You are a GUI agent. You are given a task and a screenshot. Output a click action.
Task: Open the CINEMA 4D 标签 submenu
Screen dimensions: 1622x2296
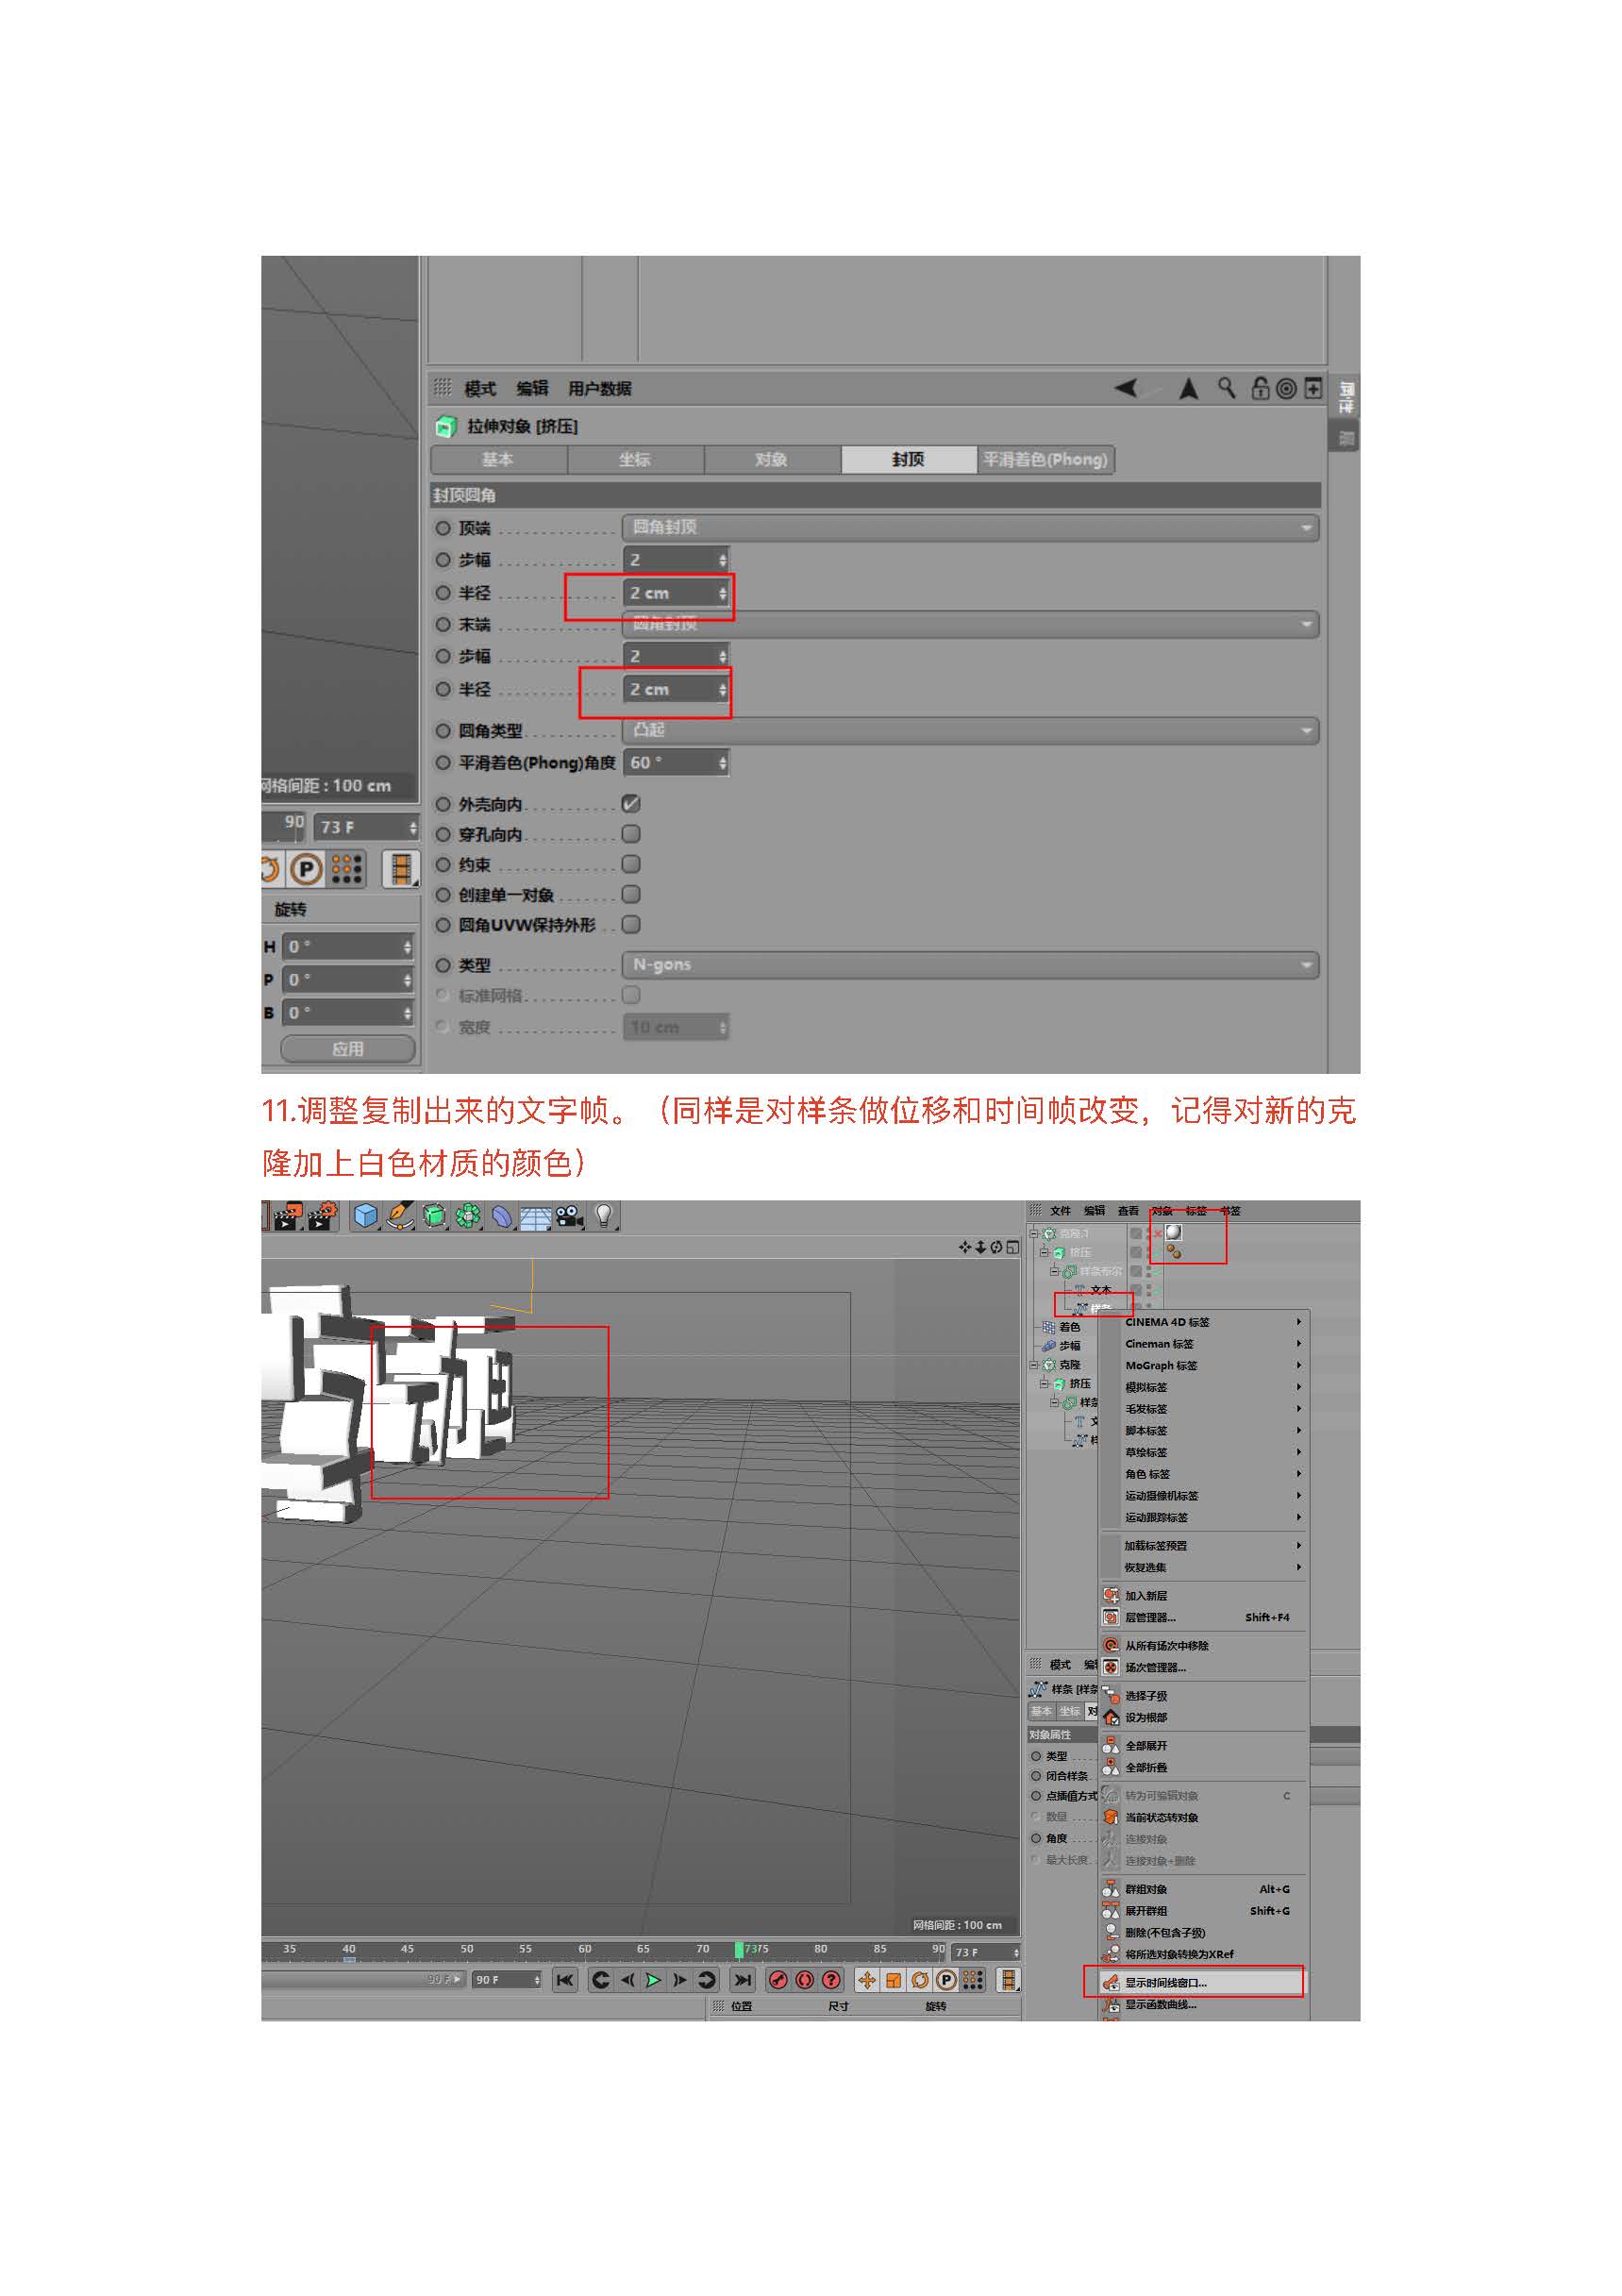[1205, 1322]
